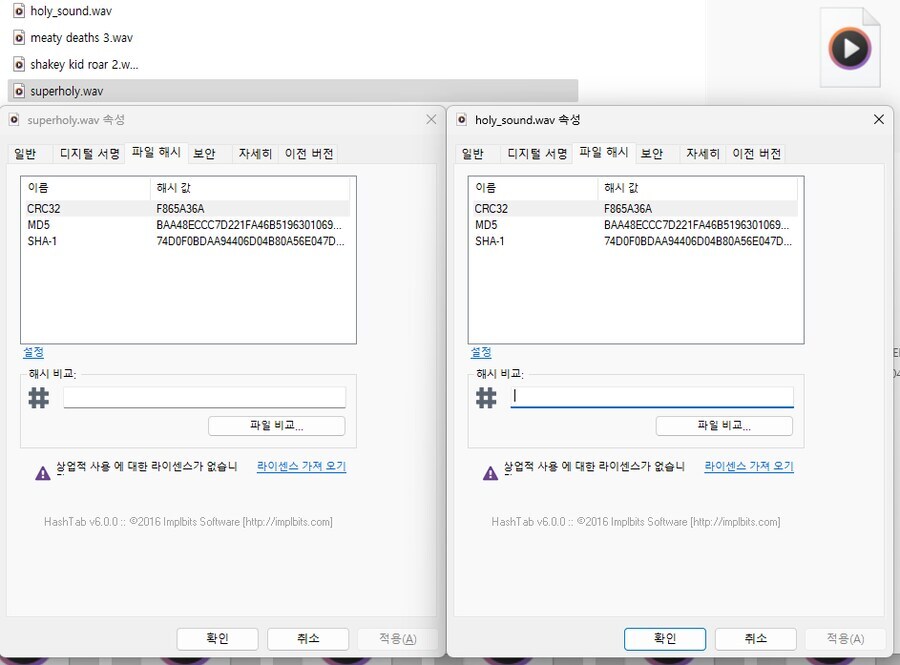The image size is (900, 665).
Task: Open 설정 link in holy_sound.wav window
Action: tap(481, 352)
